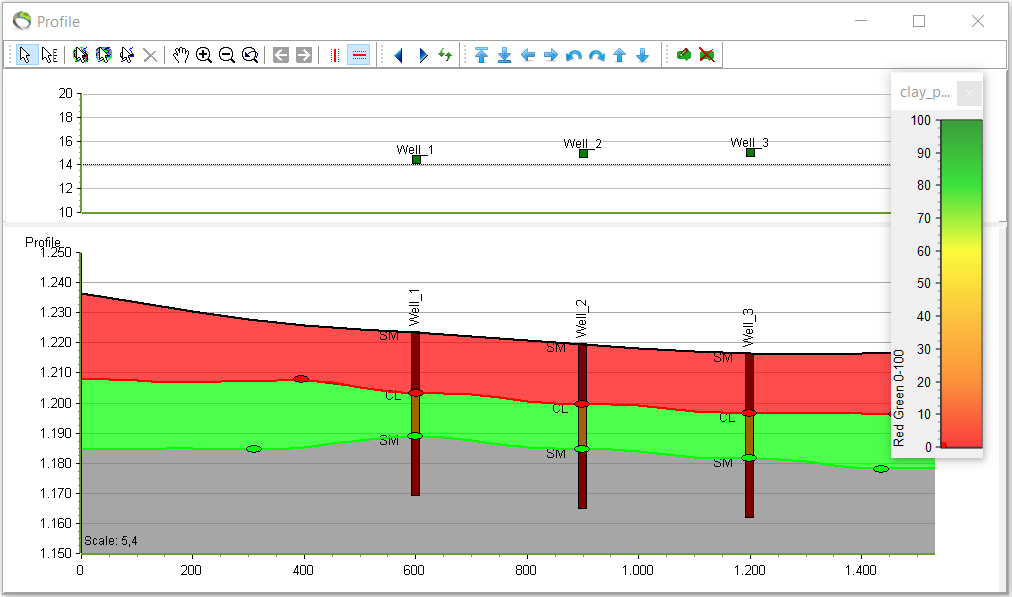Click the Profile window app icon

(22, 21)
